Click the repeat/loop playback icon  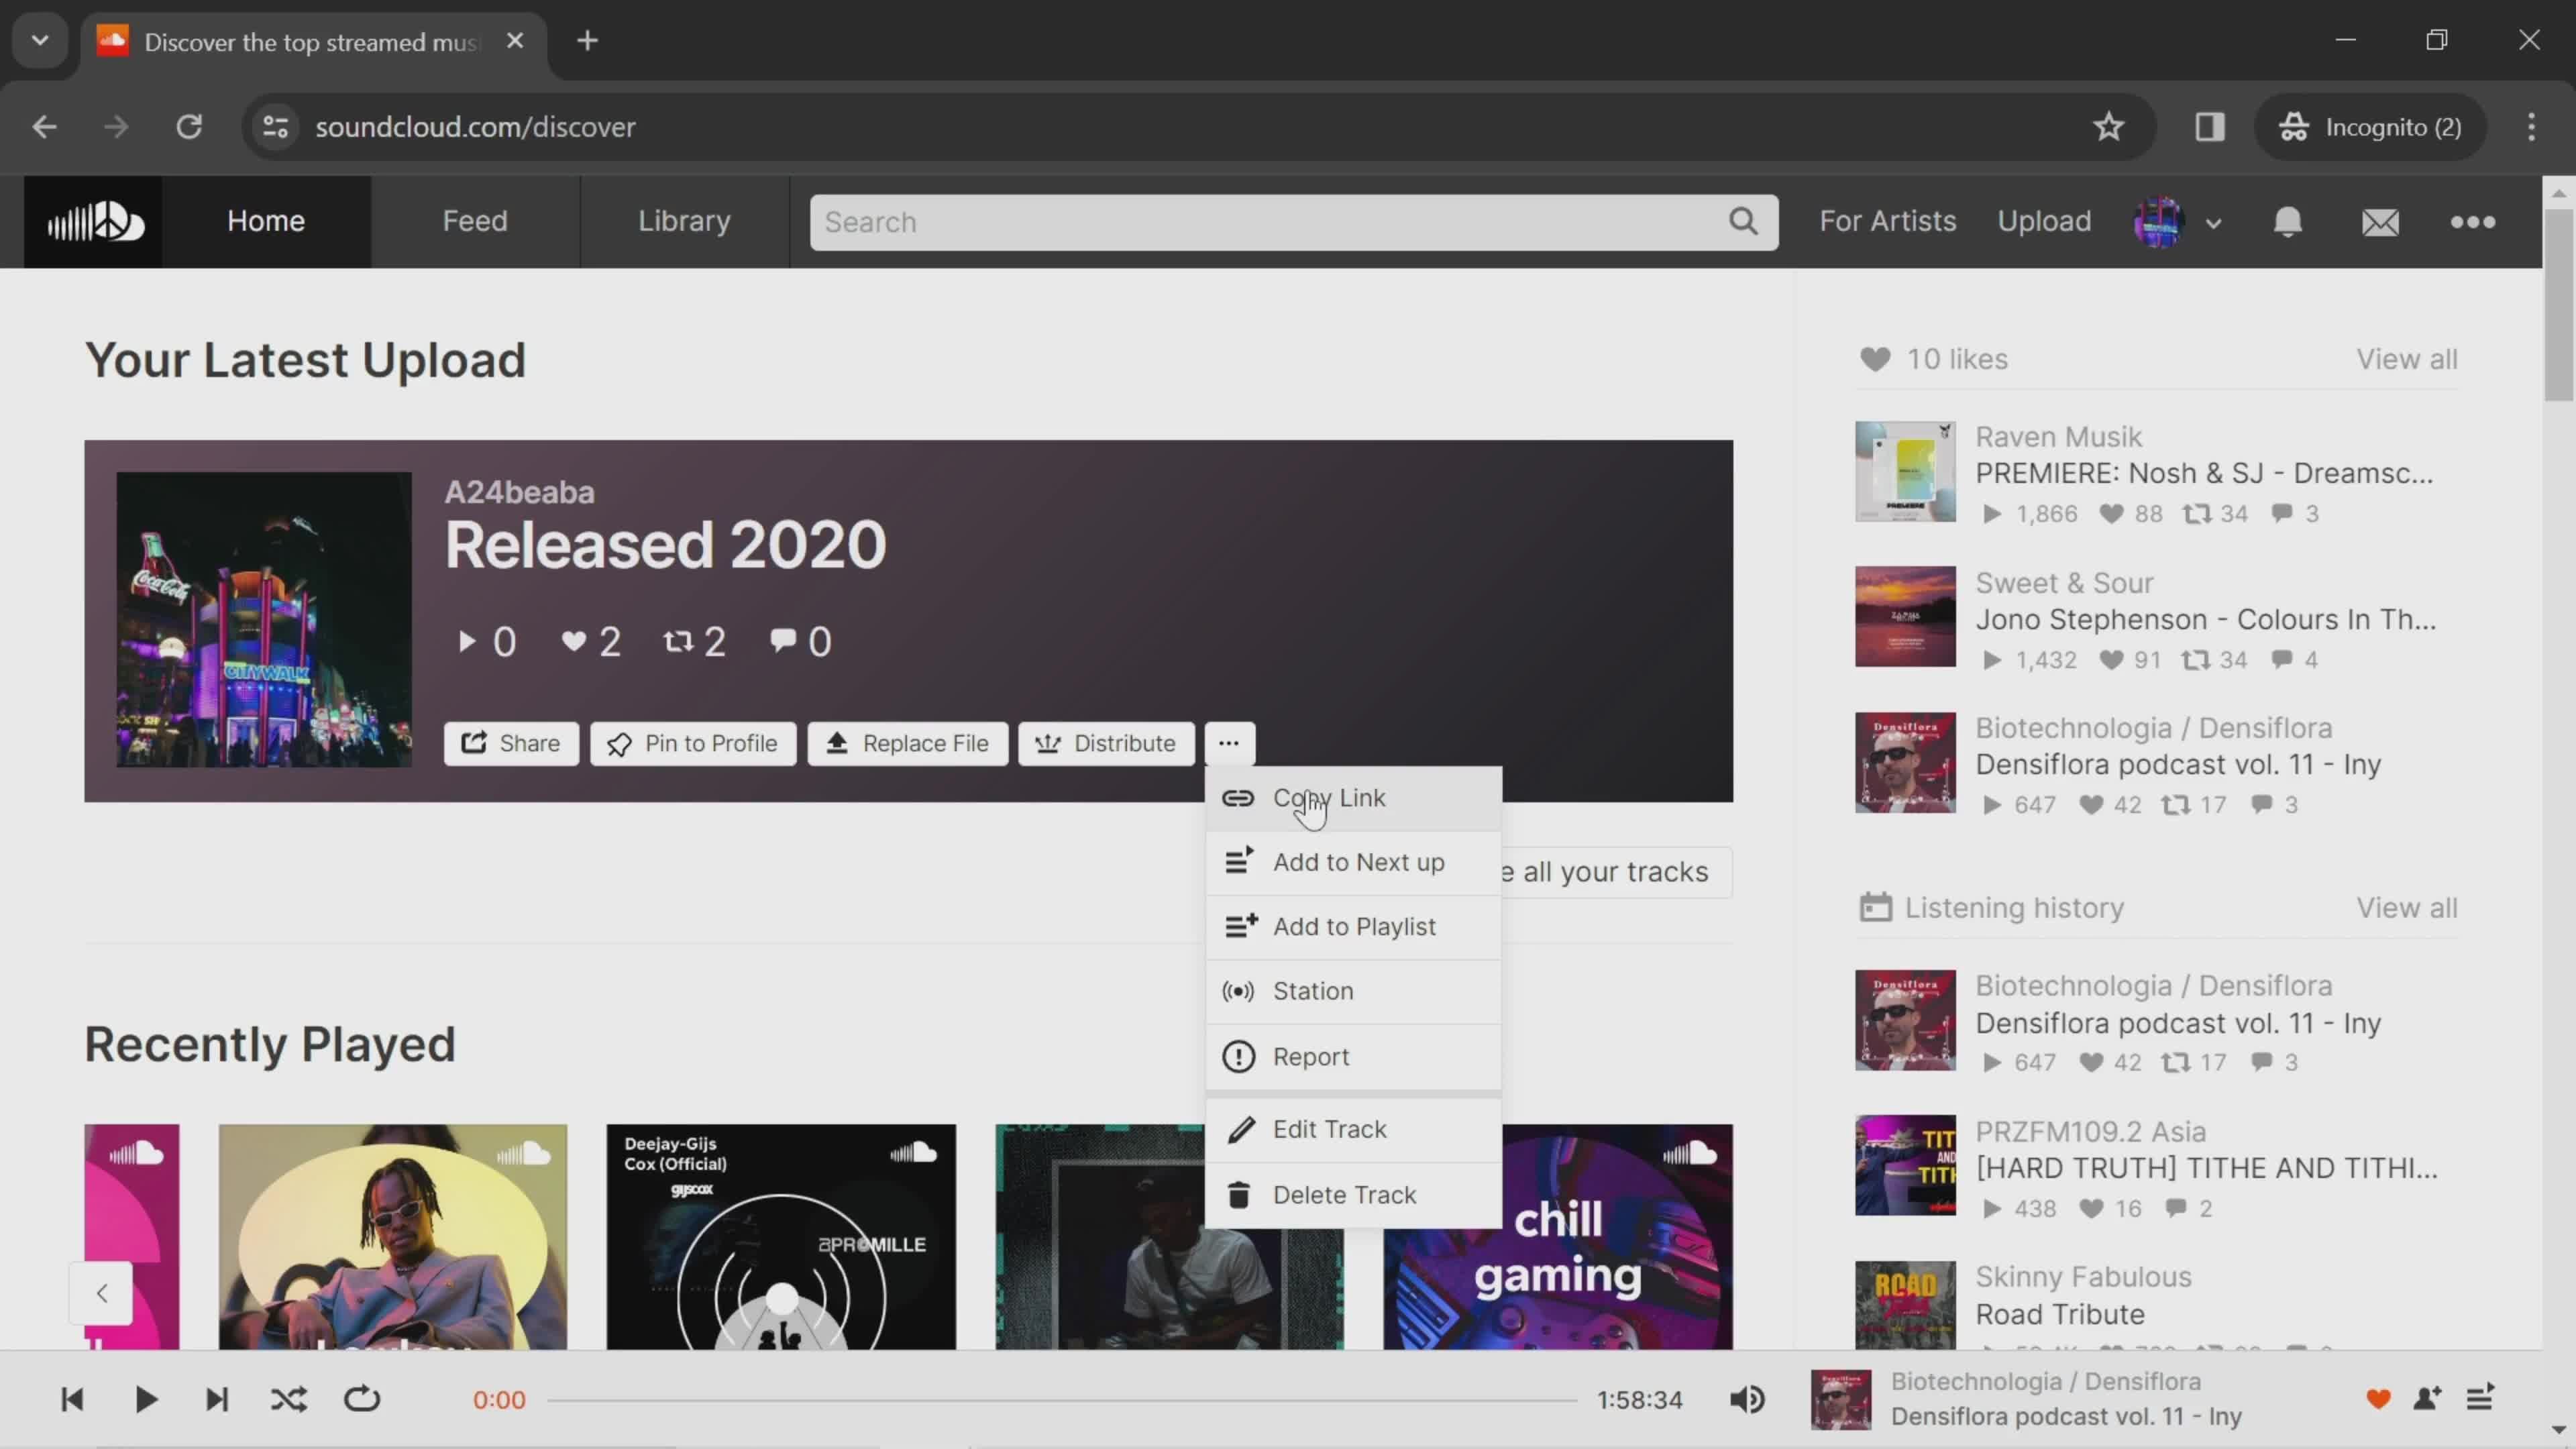click(x=363, y=1398)
